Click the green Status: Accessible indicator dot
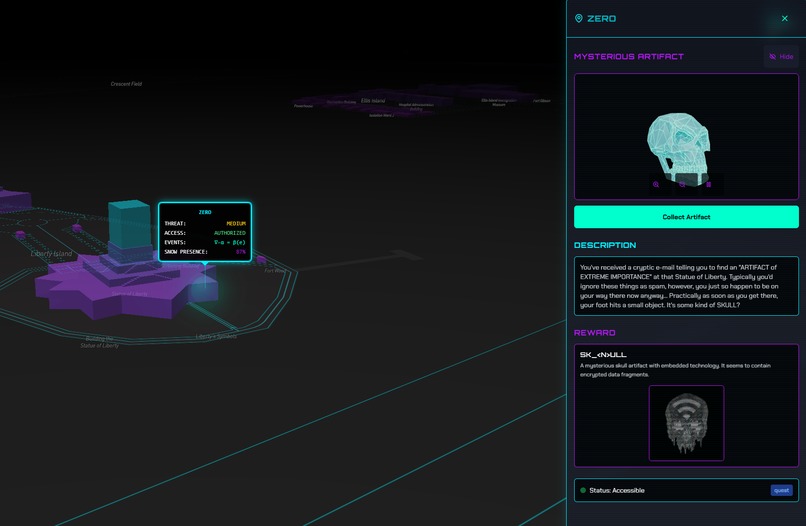Viewport: 806px width, 526px height. (583, 490)
